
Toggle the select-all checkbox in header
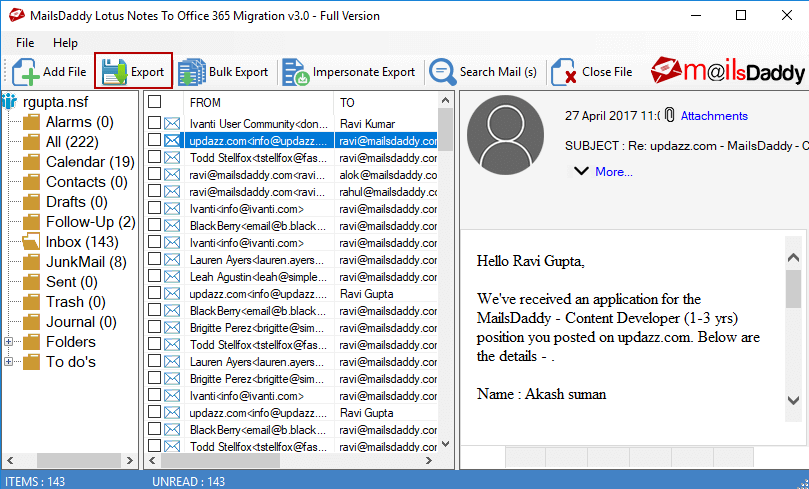click(x=154, y=102)
